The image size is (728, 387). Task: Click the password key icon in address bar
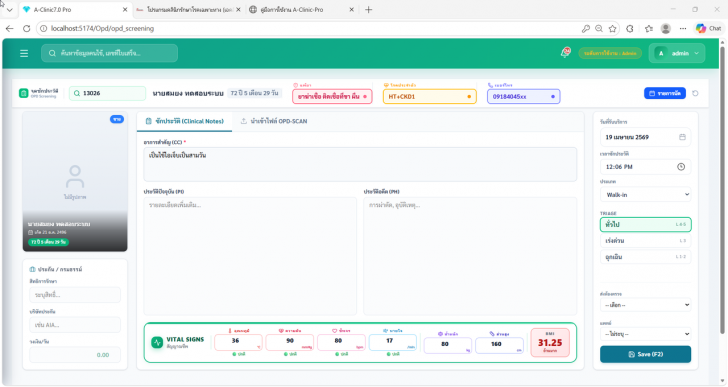[x=585, y=28]
